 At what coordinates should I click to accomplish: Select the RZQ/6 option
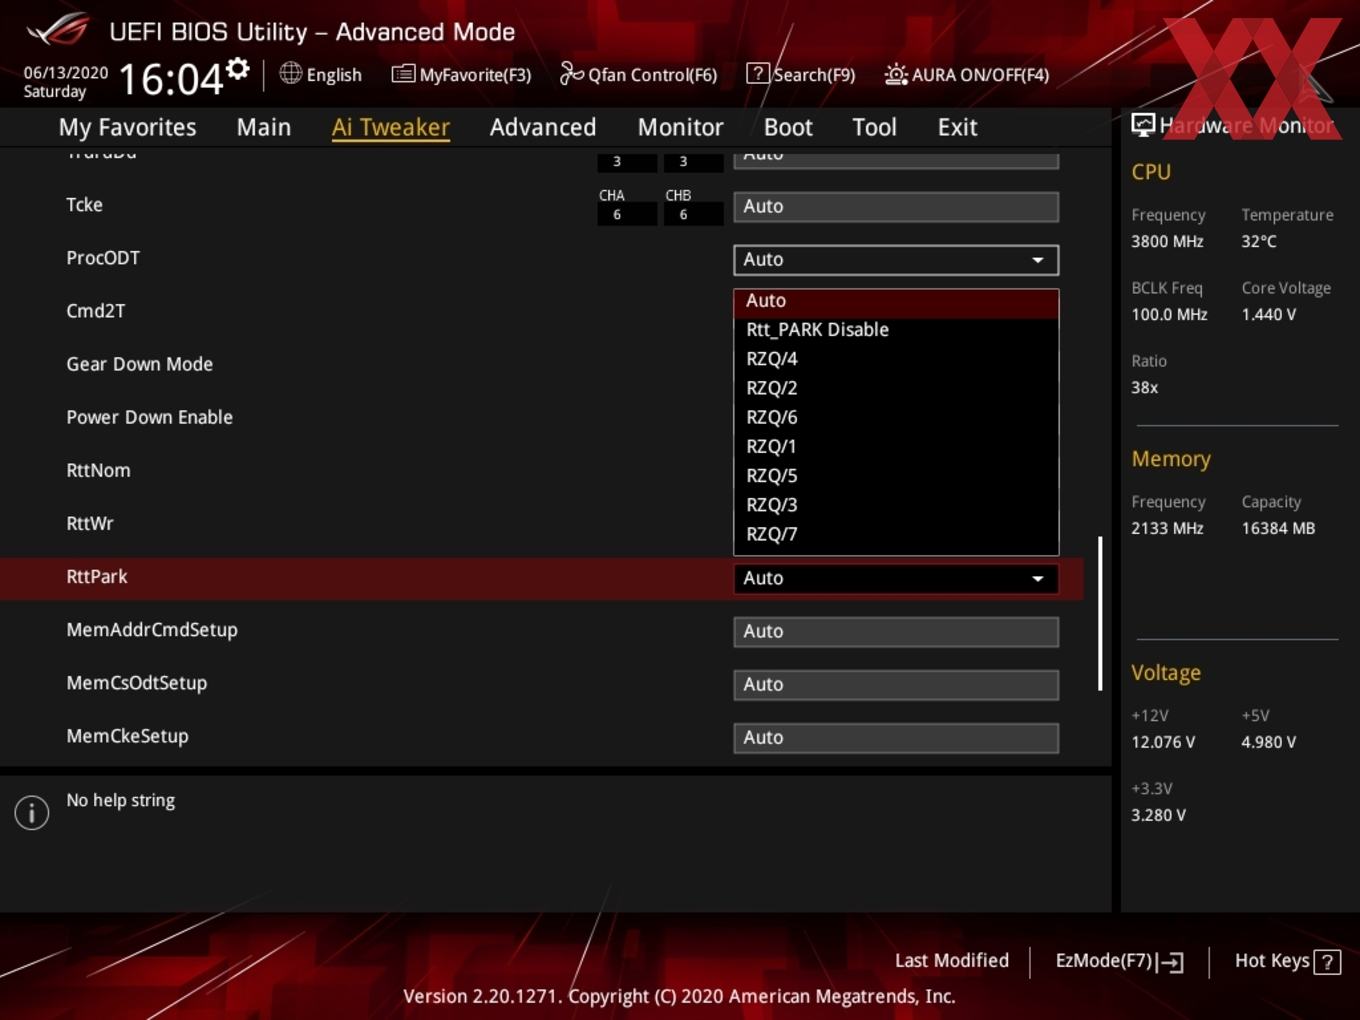pos(896,417)
